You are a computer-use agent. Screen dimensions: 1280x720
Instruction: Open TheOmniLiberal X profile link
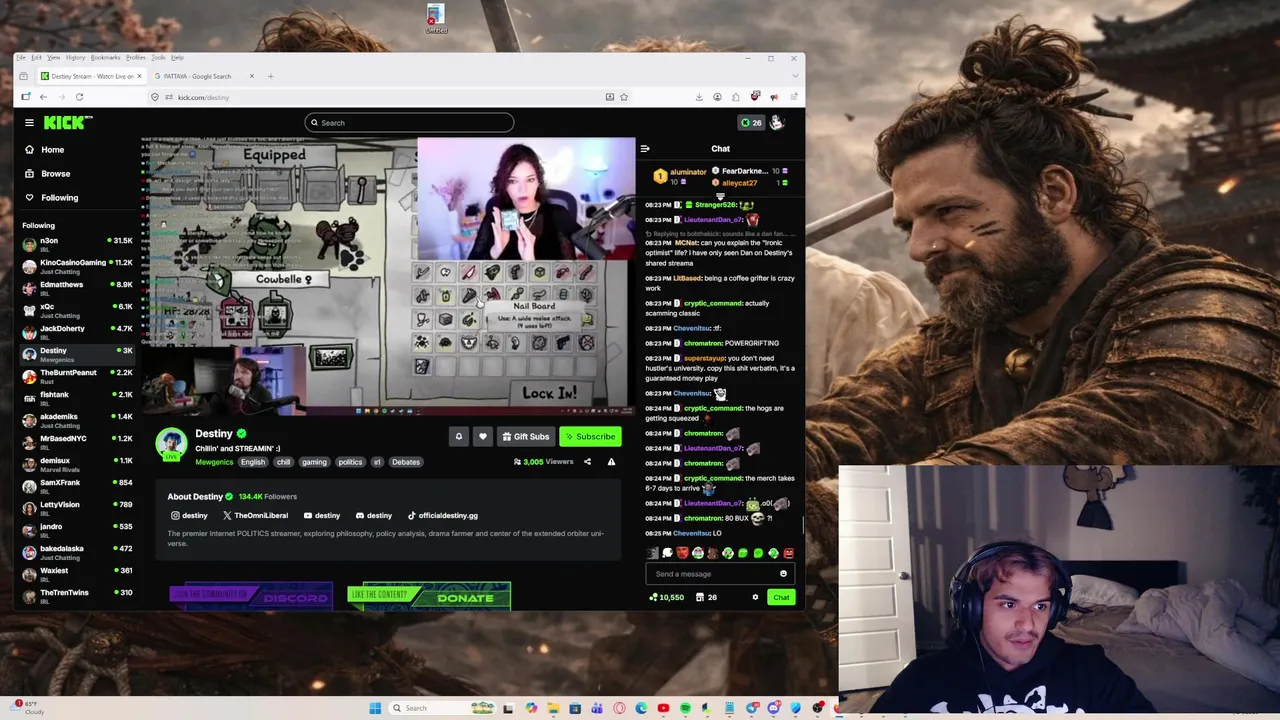point(255,515)
